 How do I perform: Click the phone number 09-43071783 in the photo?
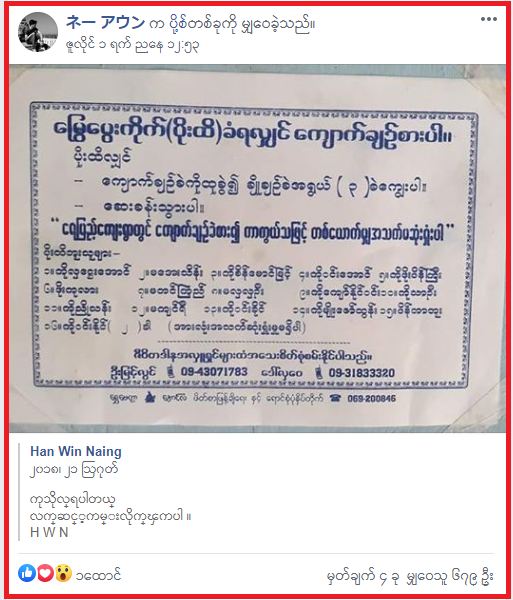coord(214,372)
